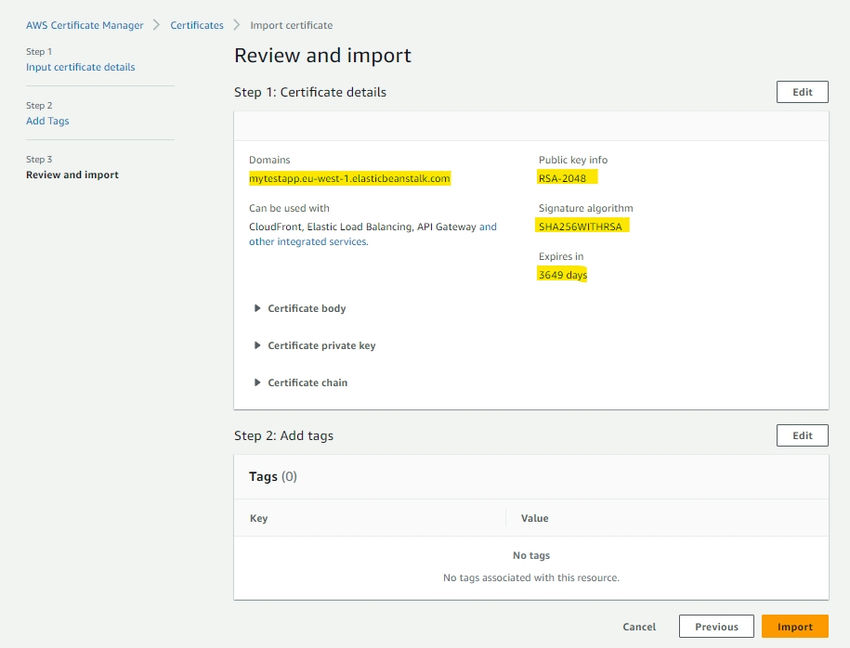Select Review and import step label

72,175
